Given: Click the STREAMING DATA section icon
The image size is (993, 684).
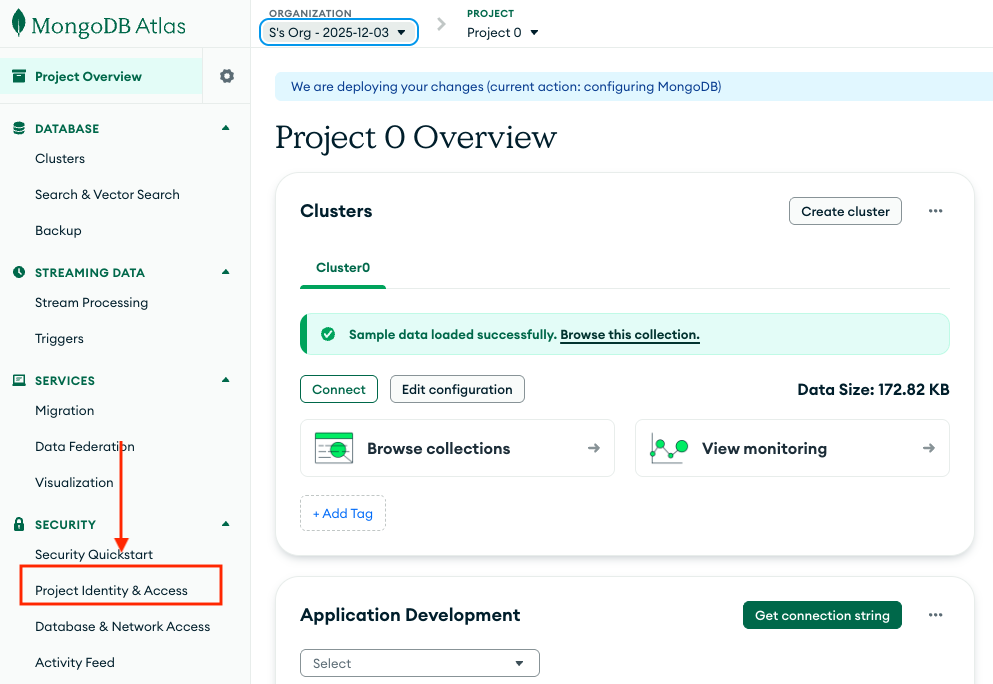Looking at the screenshot, I should 20,272.
